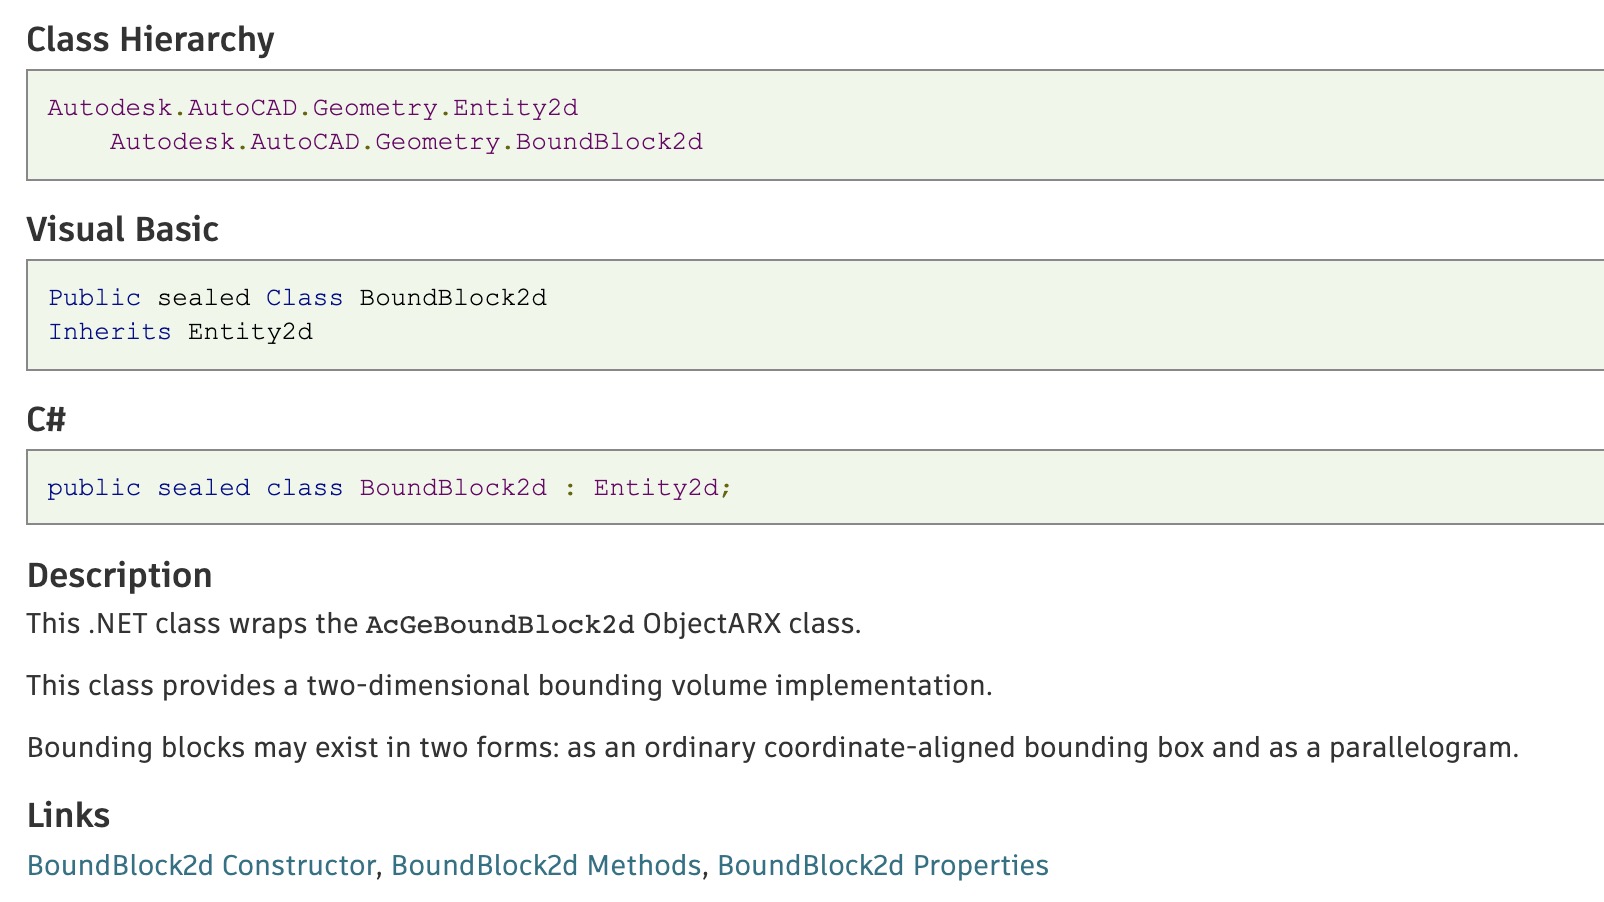The image size is (1604, 902).
Task: Click the Class Hierarchy heading
Action: [x=150, y=40]
